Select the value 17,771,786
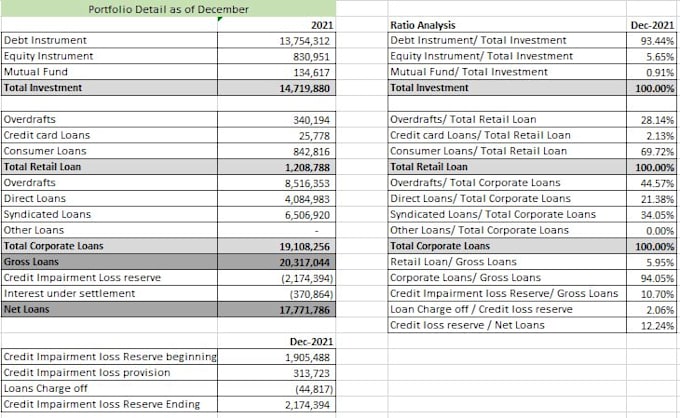This screenshot has width=680, height=418. click(x=277, y=309)
